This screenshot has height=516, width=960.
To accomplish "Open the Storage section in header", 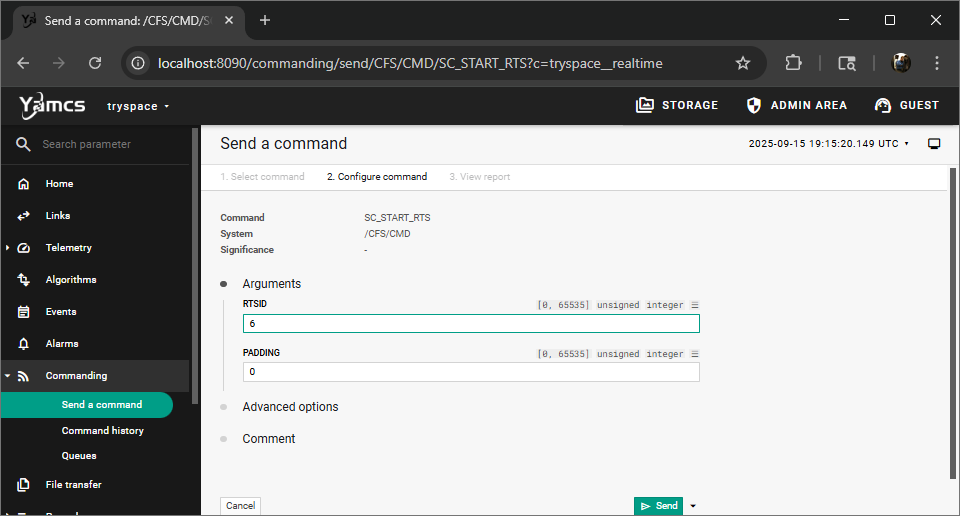I will (677, 105).
